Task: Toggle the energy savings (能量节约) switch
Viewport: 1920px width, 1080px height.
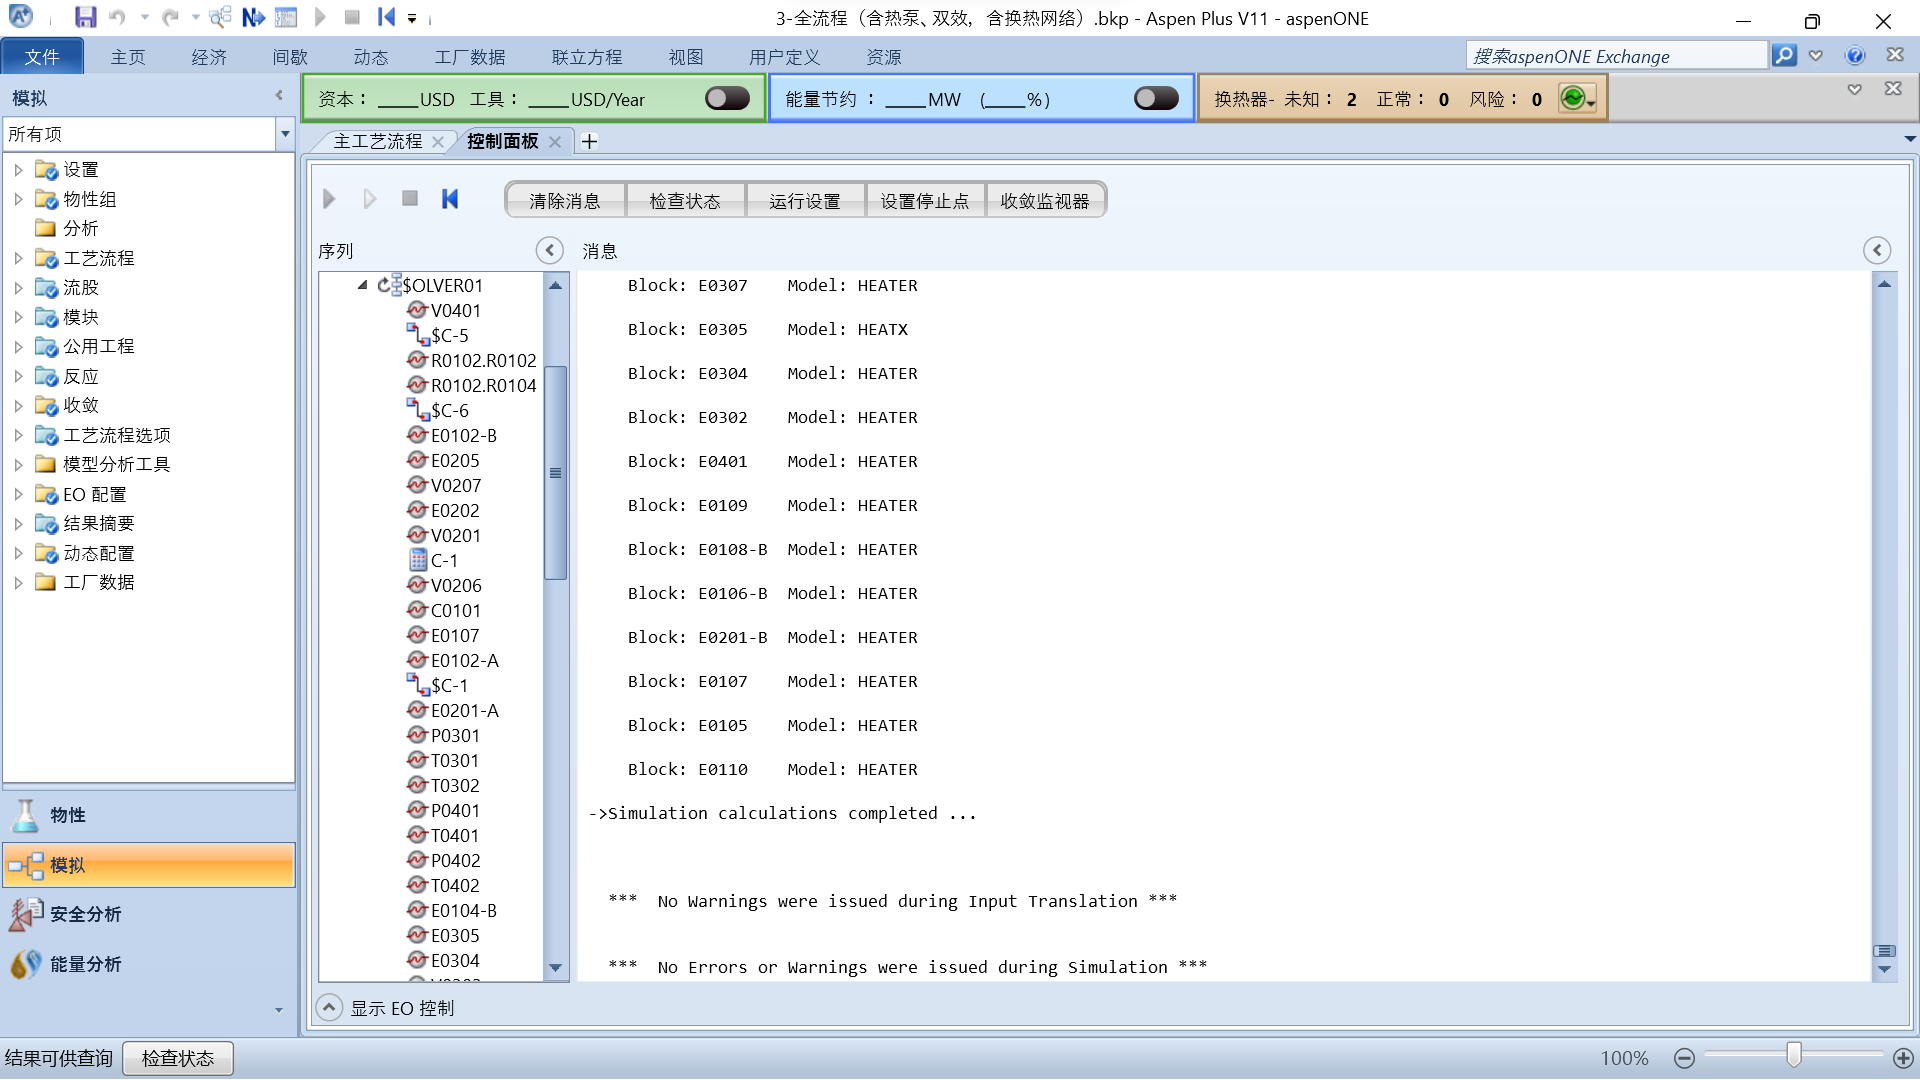Action: pos(1156,98)
